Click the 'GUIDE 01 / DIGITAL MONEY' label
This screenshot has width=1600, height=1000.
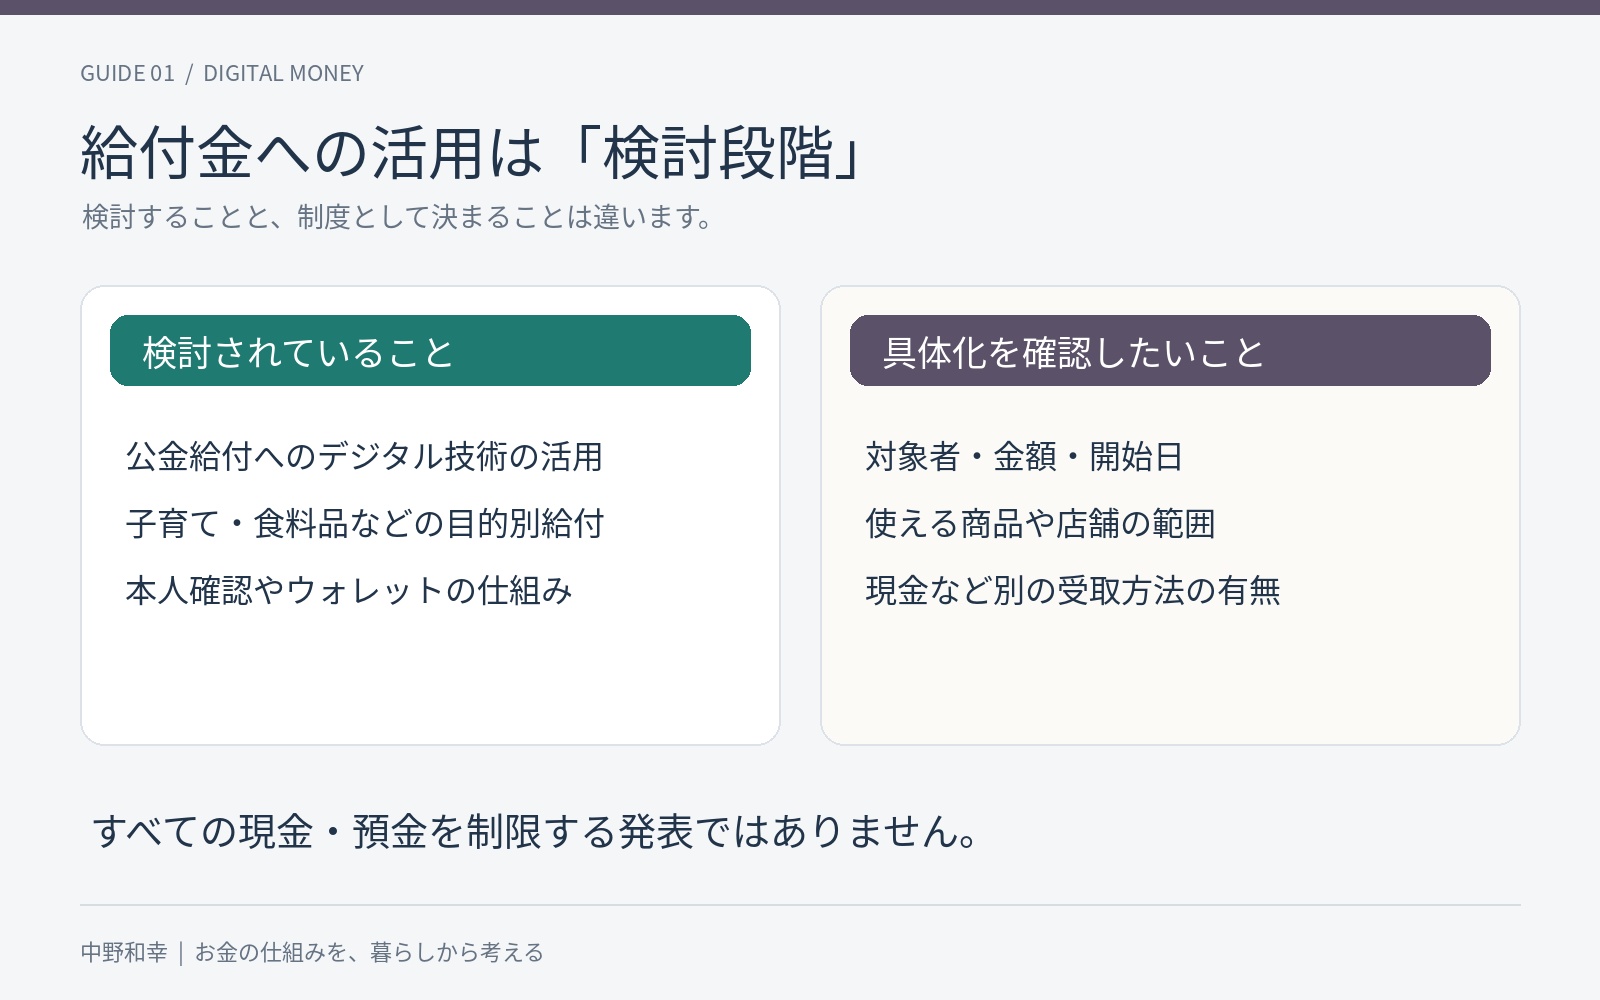222,73
